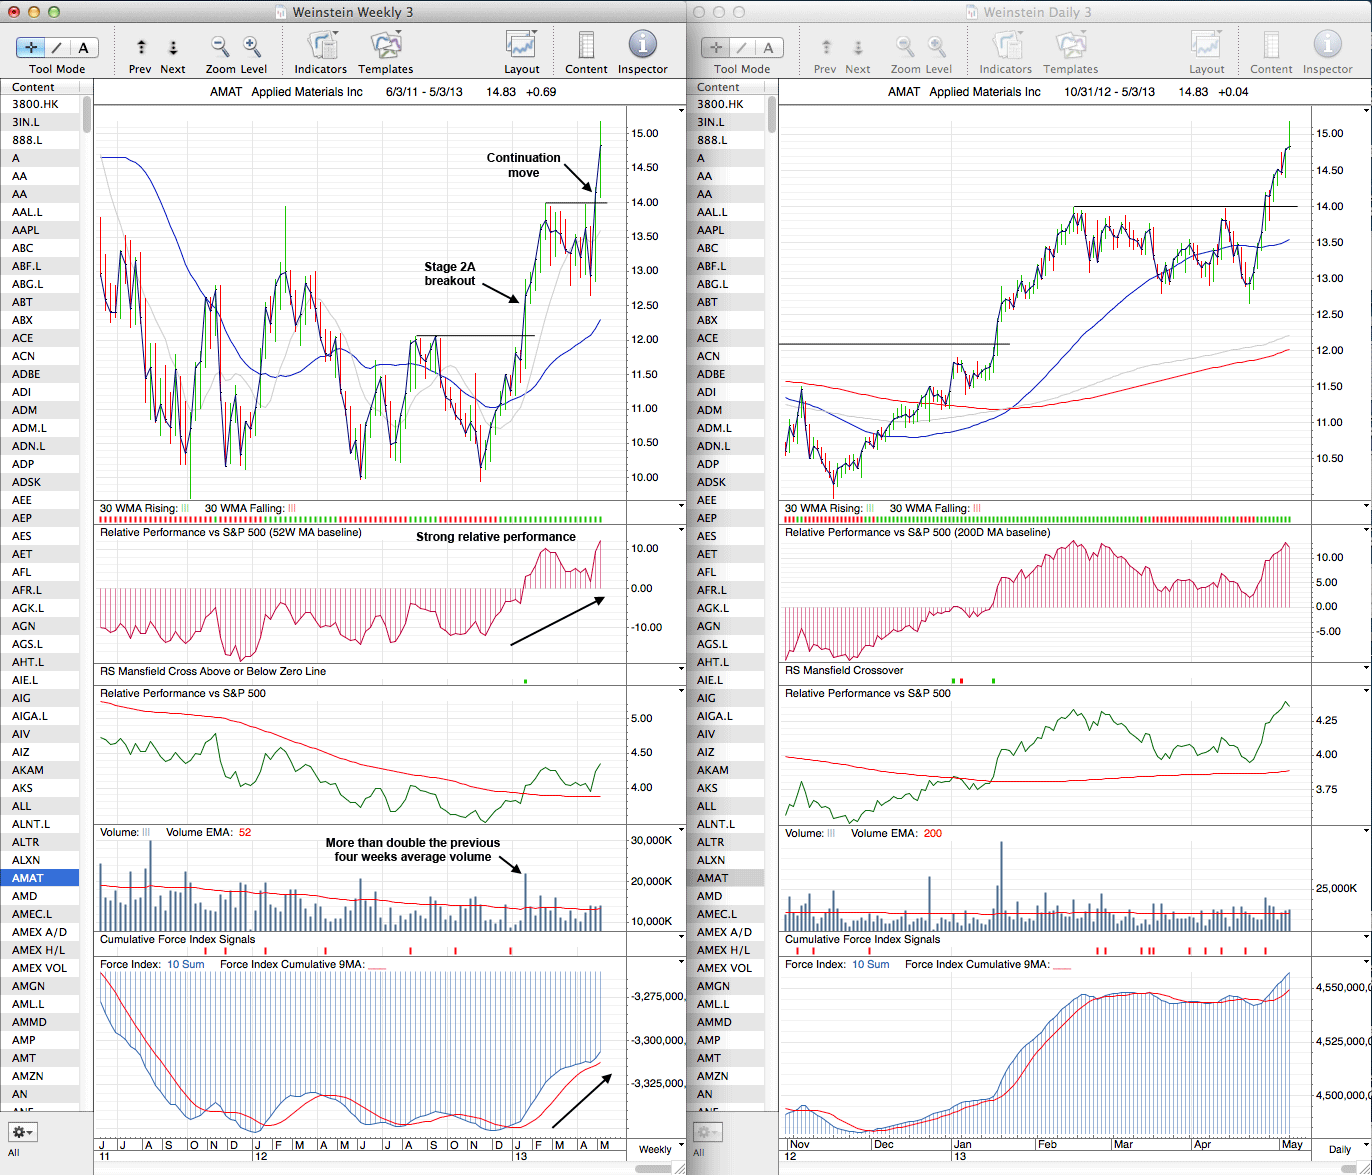Open Indicators in the Weekly window toolbar
Screen dimensions: 1372x1175
pos(321,47)
